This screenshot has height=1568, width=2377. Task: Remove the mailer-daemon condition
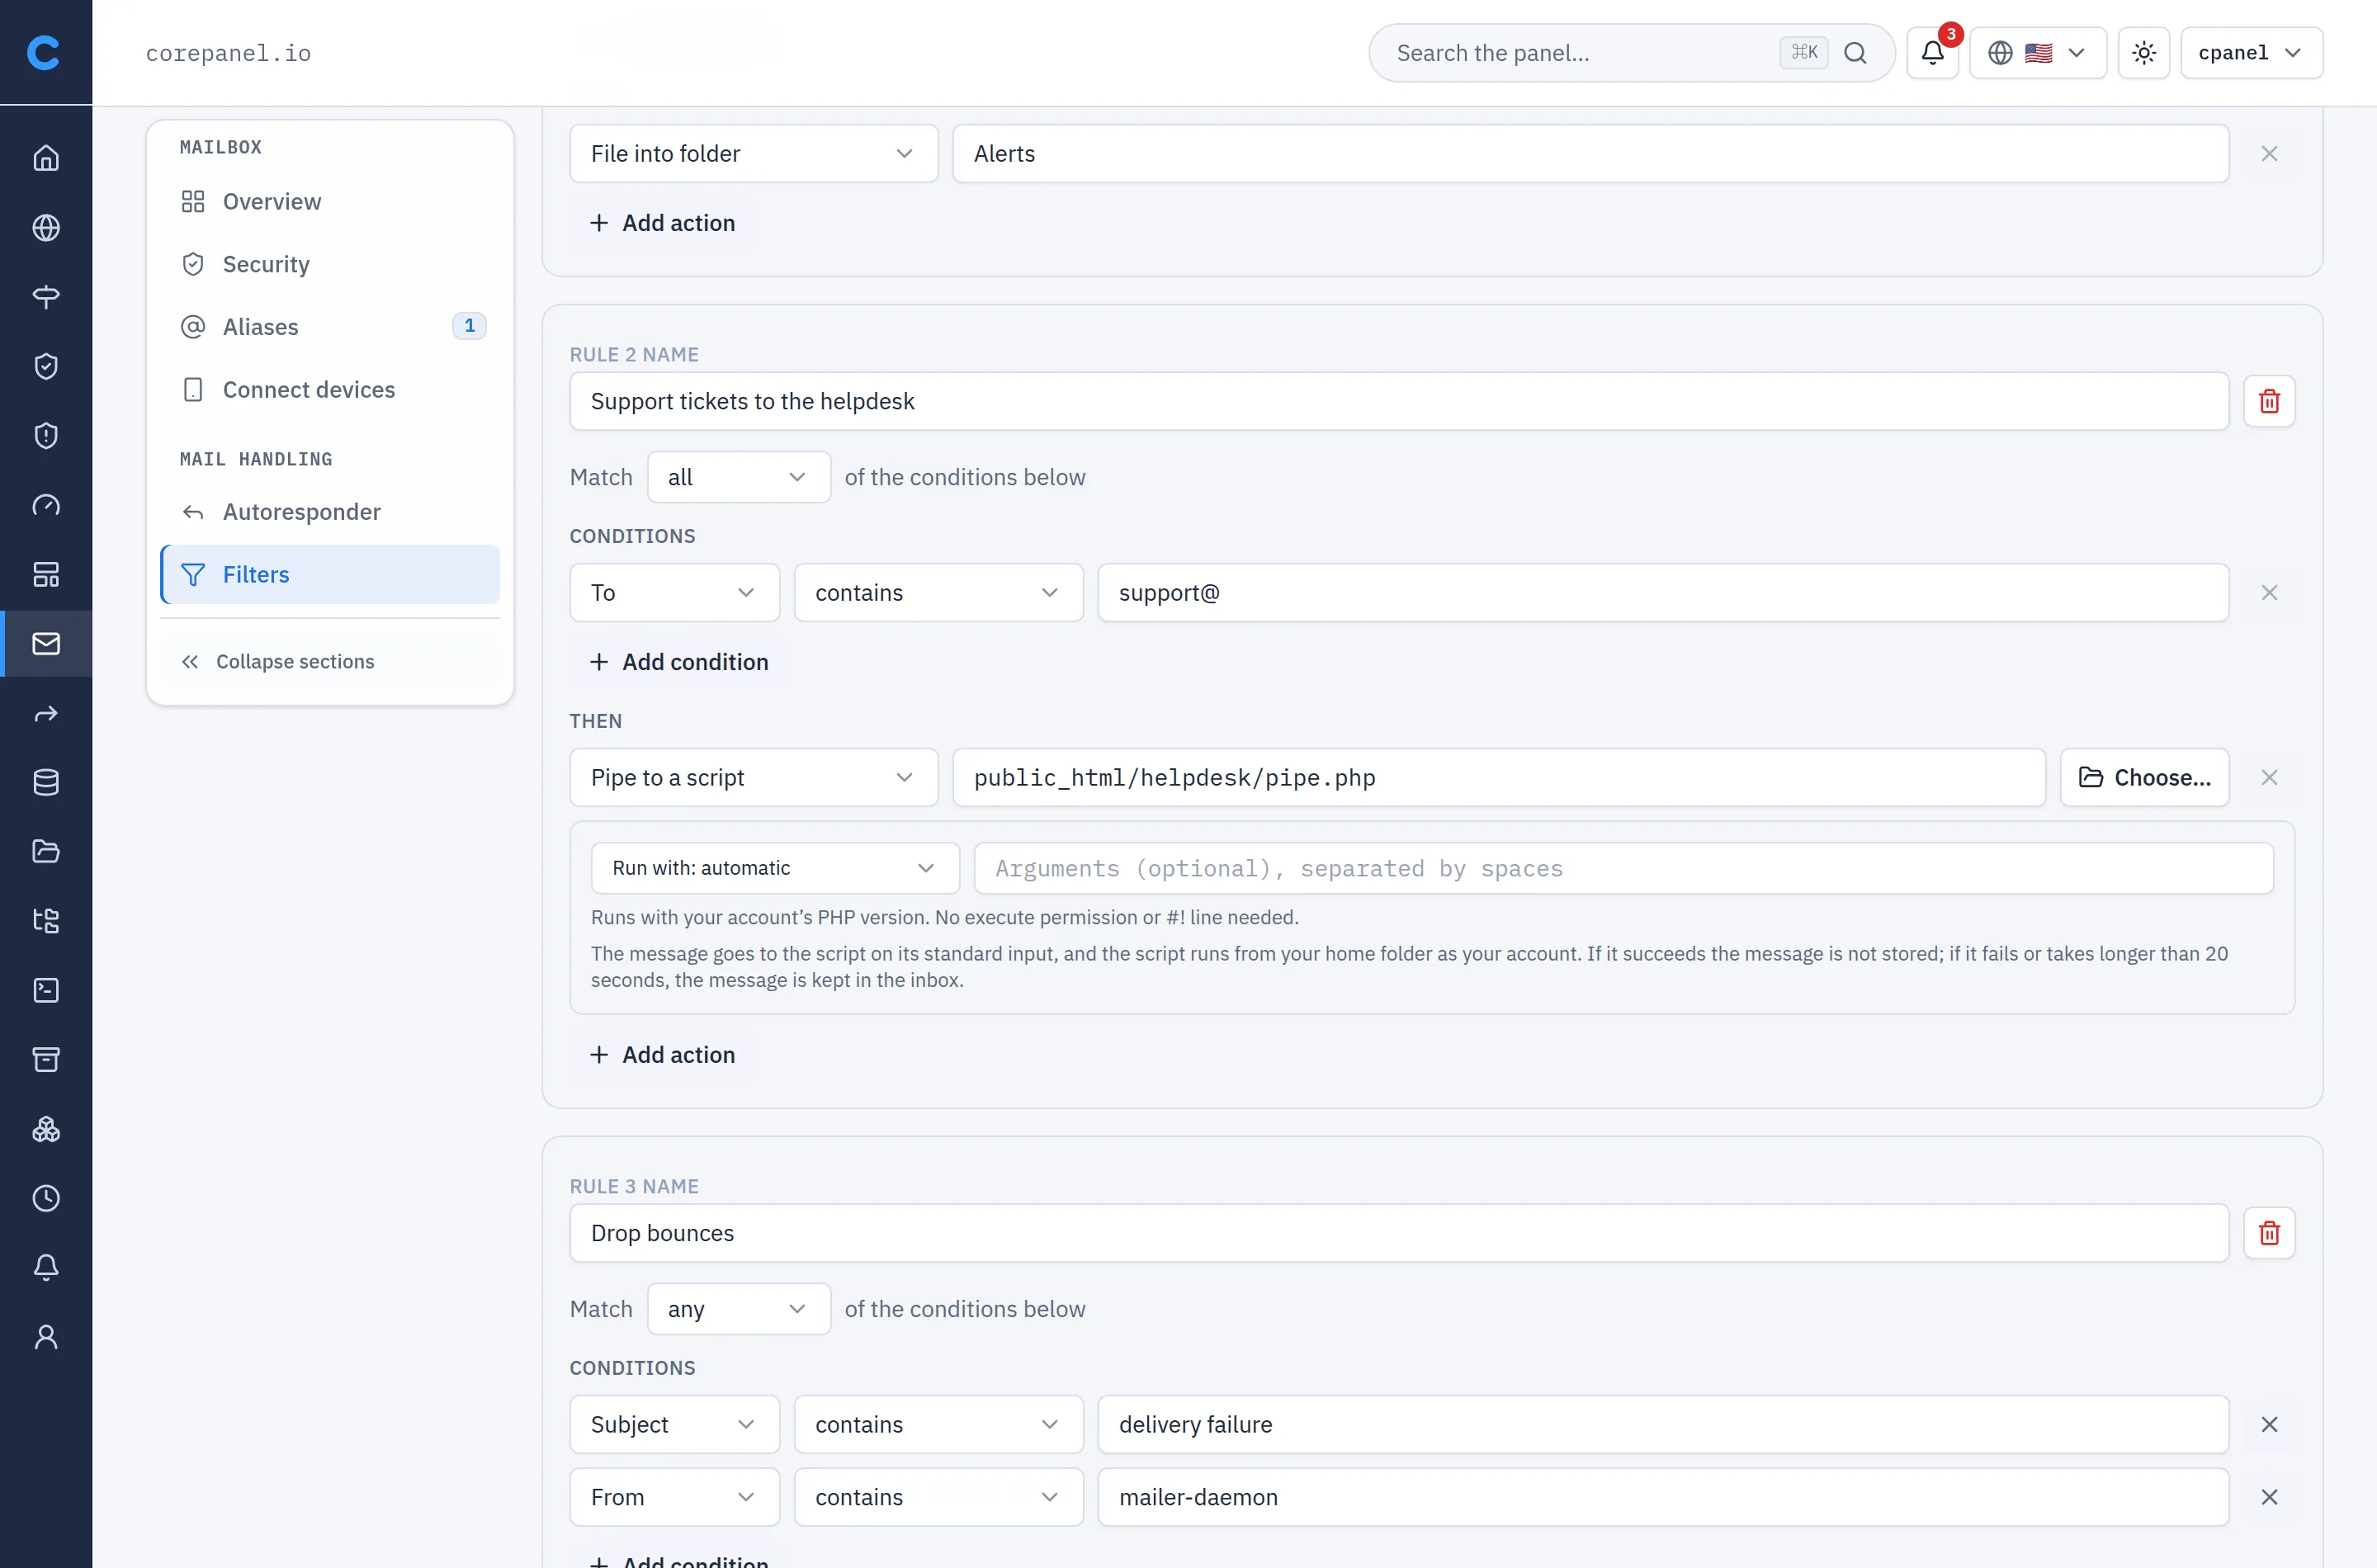[x=2269, y=1497]
